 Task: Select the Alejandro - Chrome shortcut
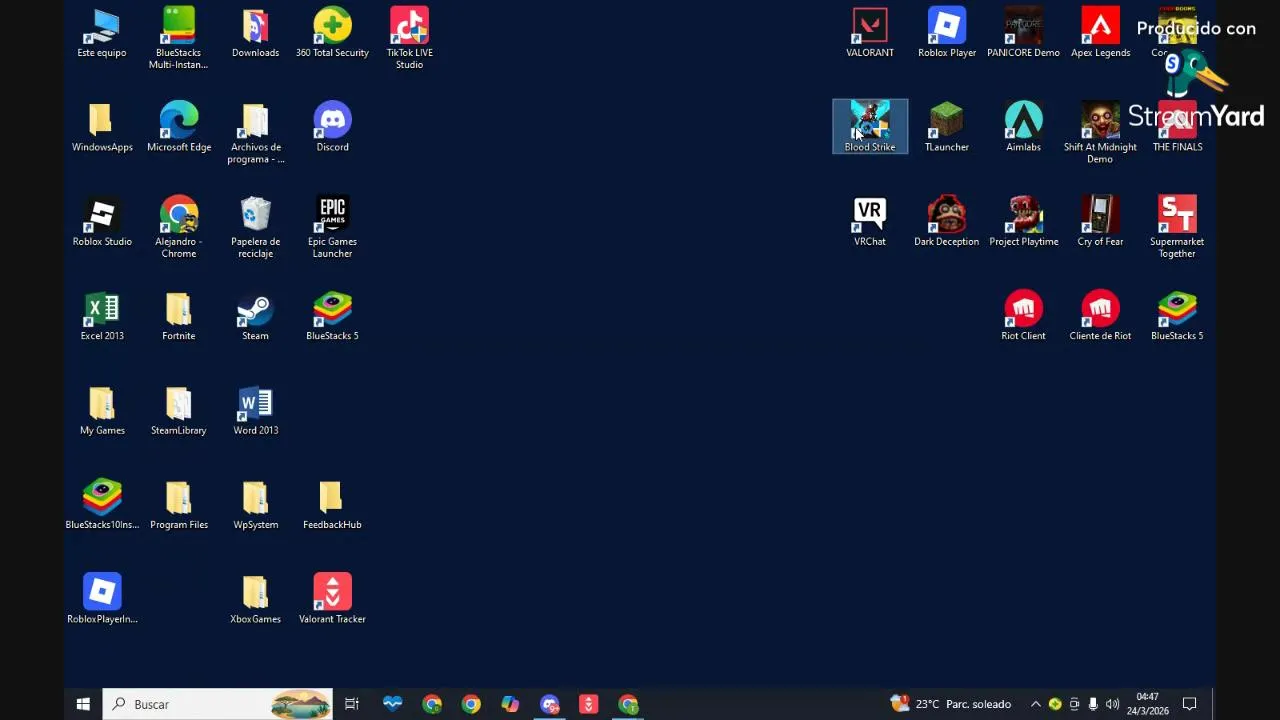[x=179, y=228]
